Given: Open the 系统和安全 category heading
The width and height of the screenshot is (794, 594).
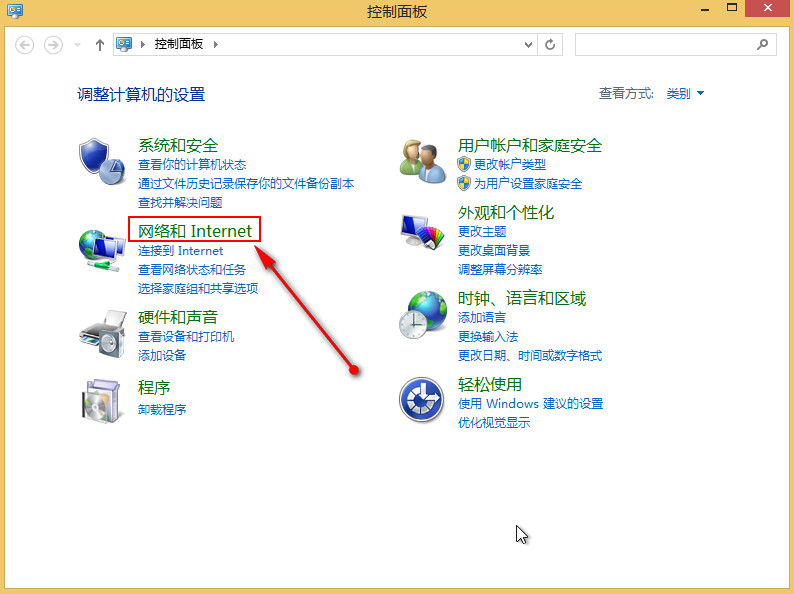Looking at the screenshot, I should [x=178, y=145].
